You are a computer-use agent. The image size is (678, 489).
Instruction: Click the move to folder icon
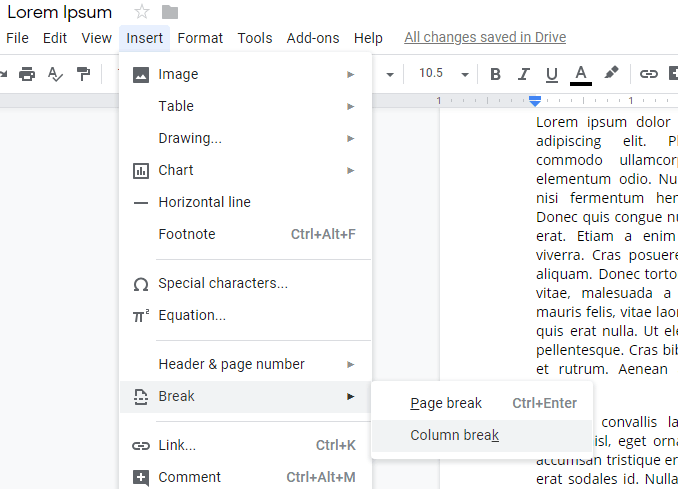(x=170, y=12)
